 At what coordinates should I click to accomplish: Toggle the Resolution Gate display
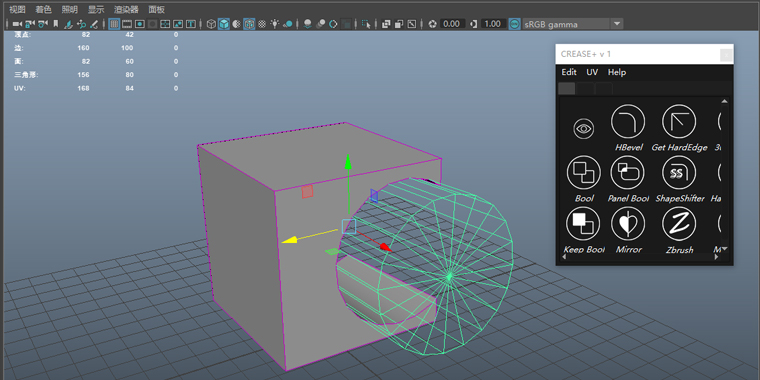click(x=140, y=24)
